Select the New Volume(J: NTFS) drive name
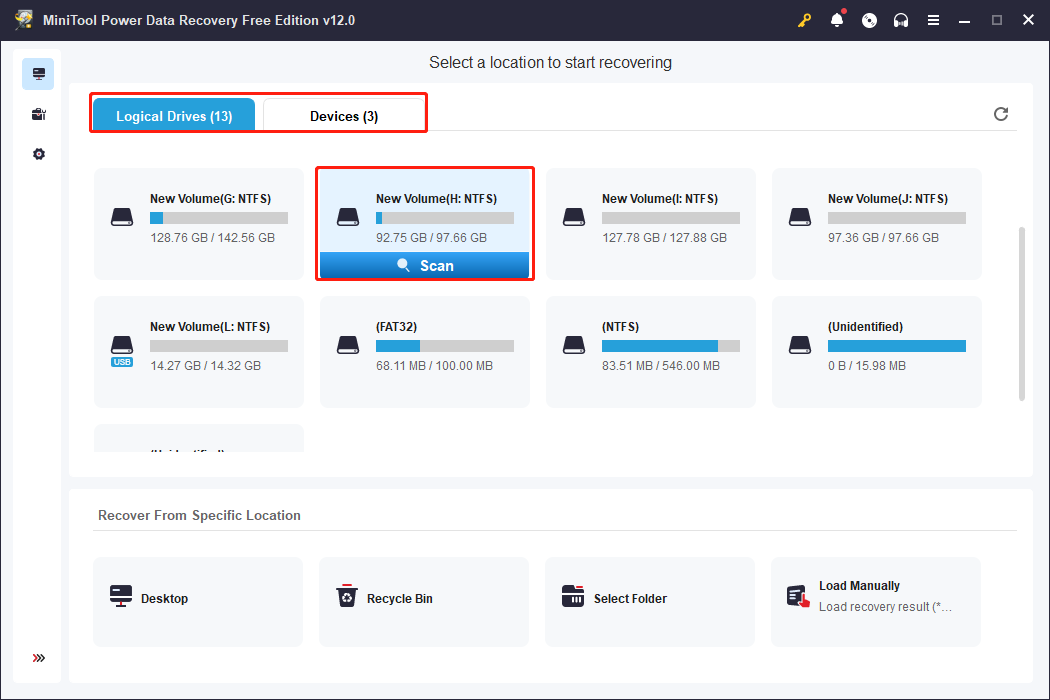The width and height of the screenshot is (1050, 700). [888, 198]
